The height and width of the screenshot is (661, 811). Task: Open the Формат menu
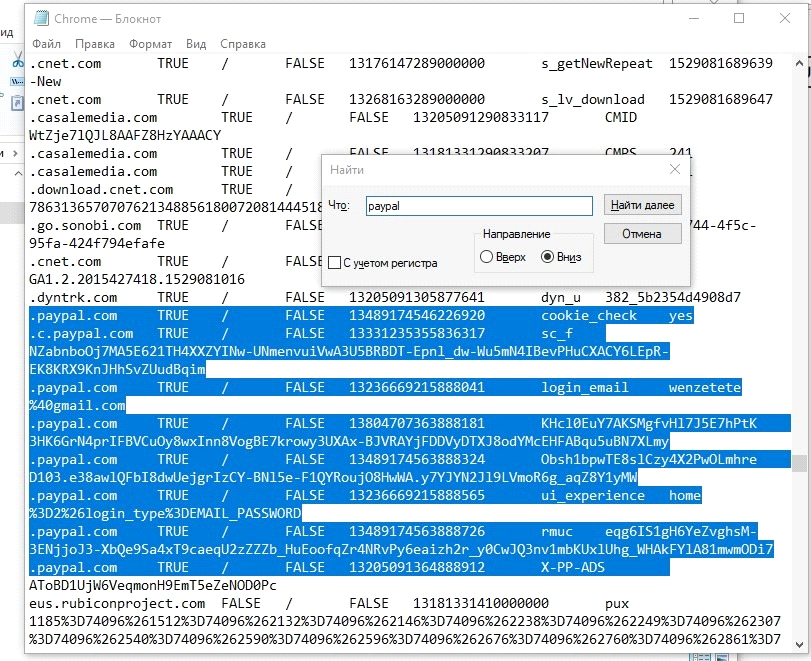tap(150, 44)
